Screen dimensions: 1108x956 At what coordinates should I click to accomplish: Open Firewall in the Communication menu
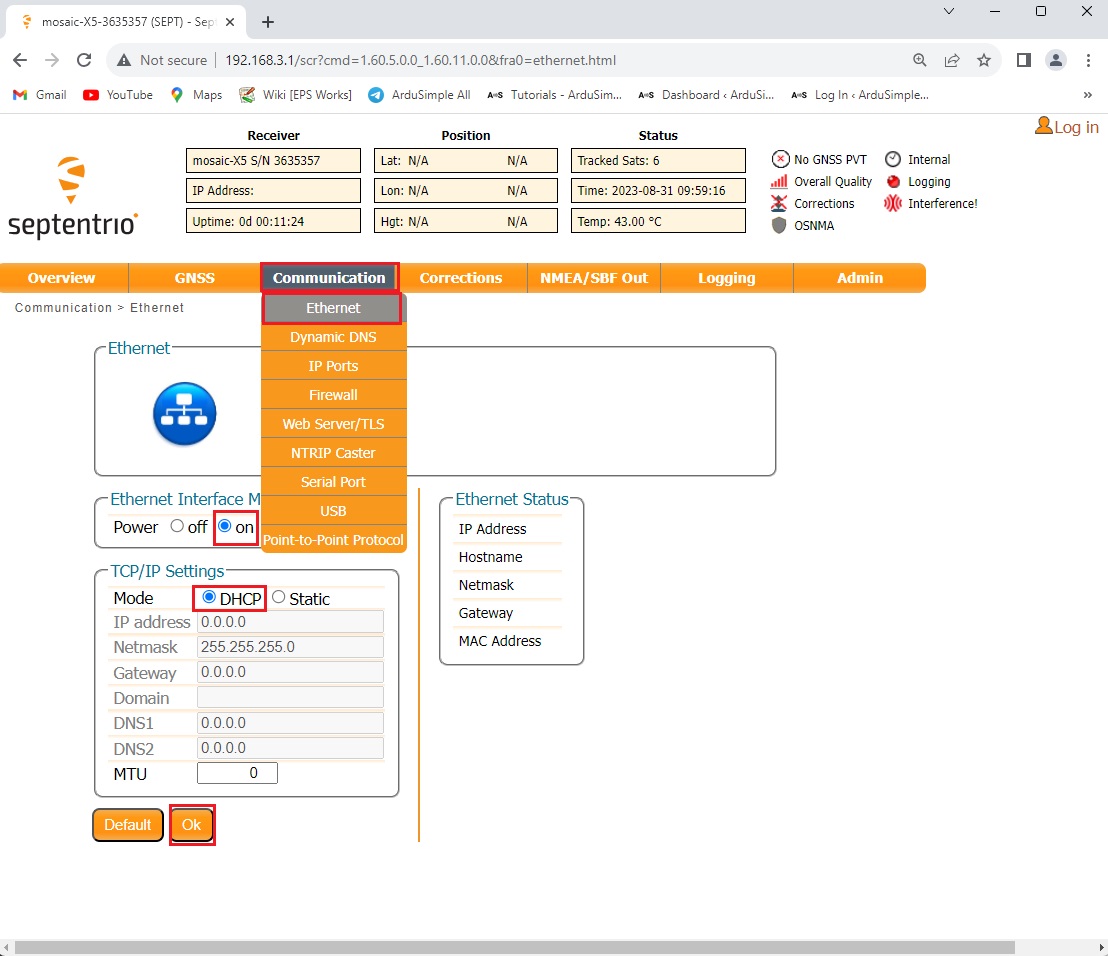point(333,395)
